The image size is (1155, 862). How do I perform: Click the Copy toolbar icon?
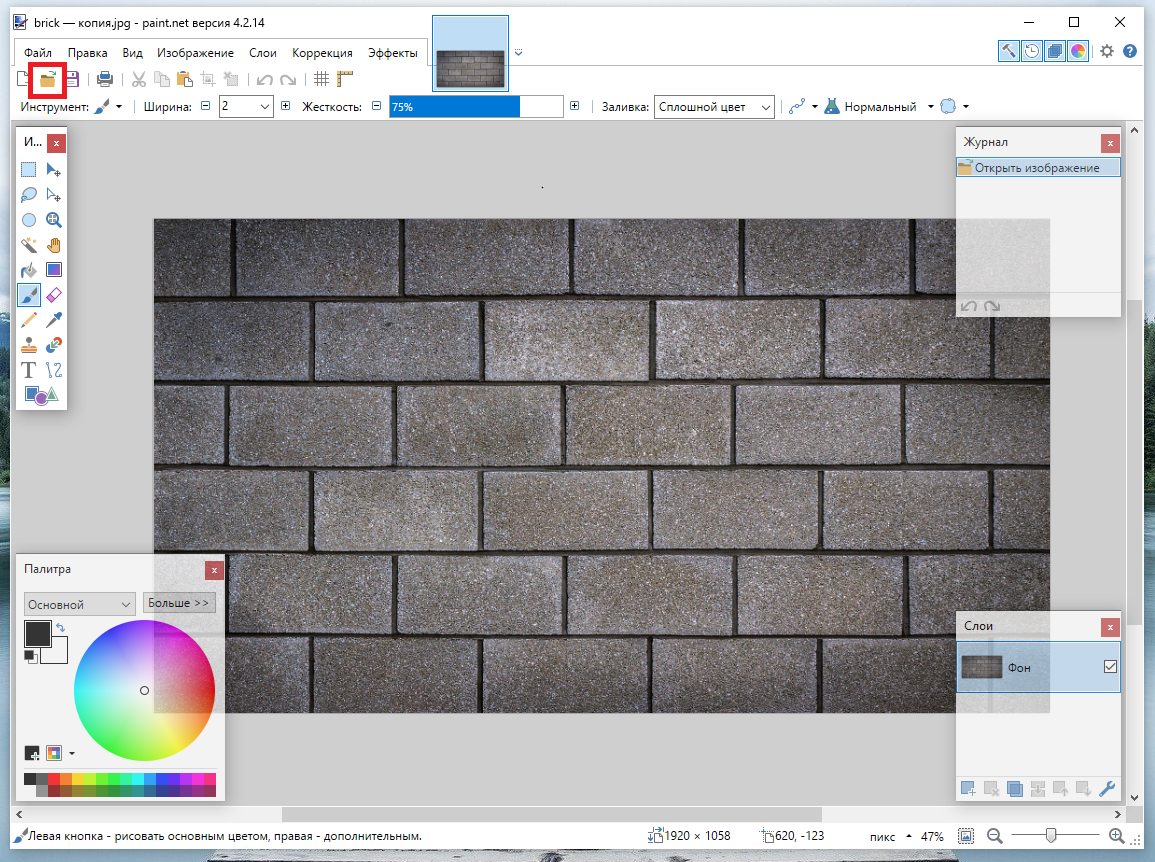pyautogui.click(x=161, y=80)
